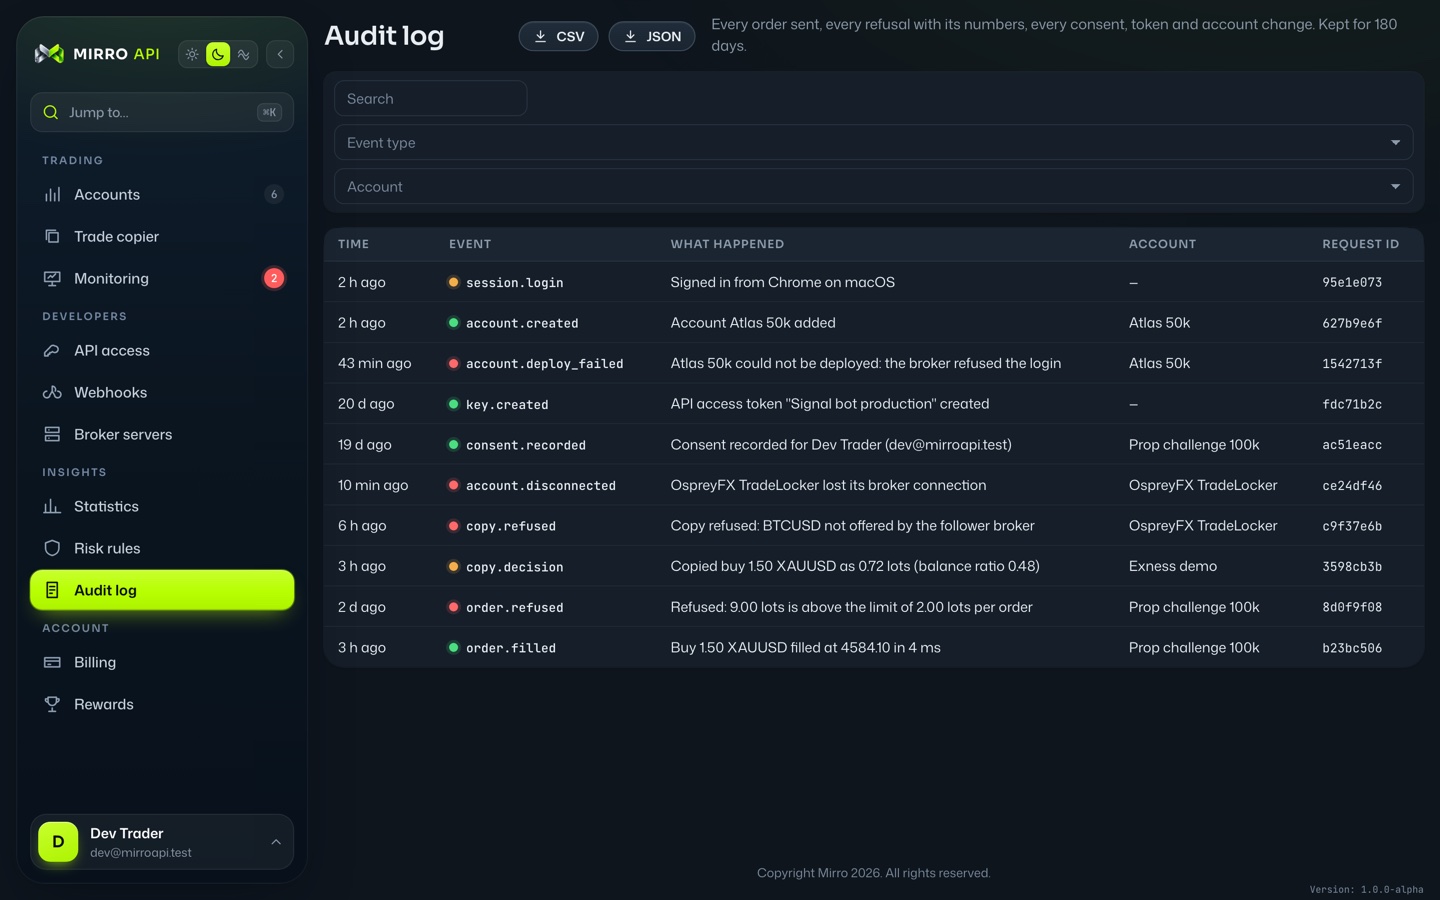Download audit log as CSV
Viewport: 1440px width, 900px height.
coord(558,36)
